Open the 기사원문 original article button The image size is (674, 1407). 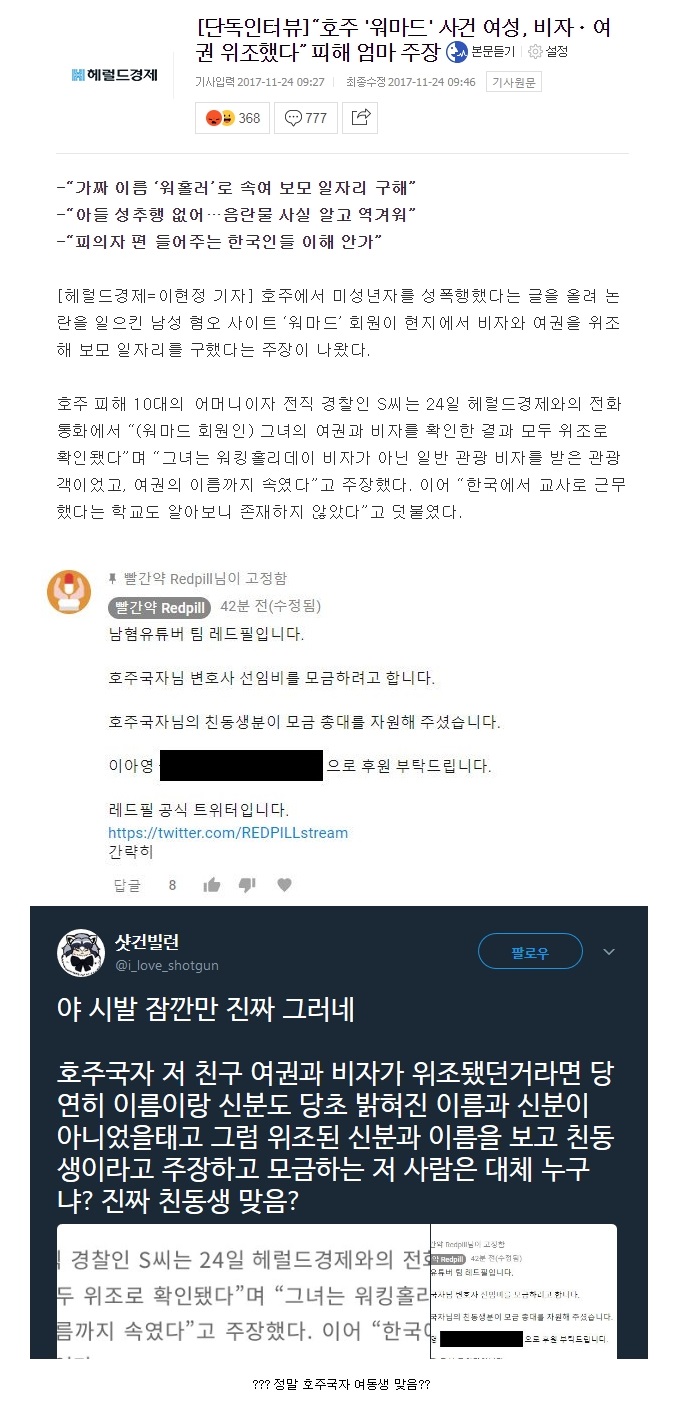pos(513,82)
